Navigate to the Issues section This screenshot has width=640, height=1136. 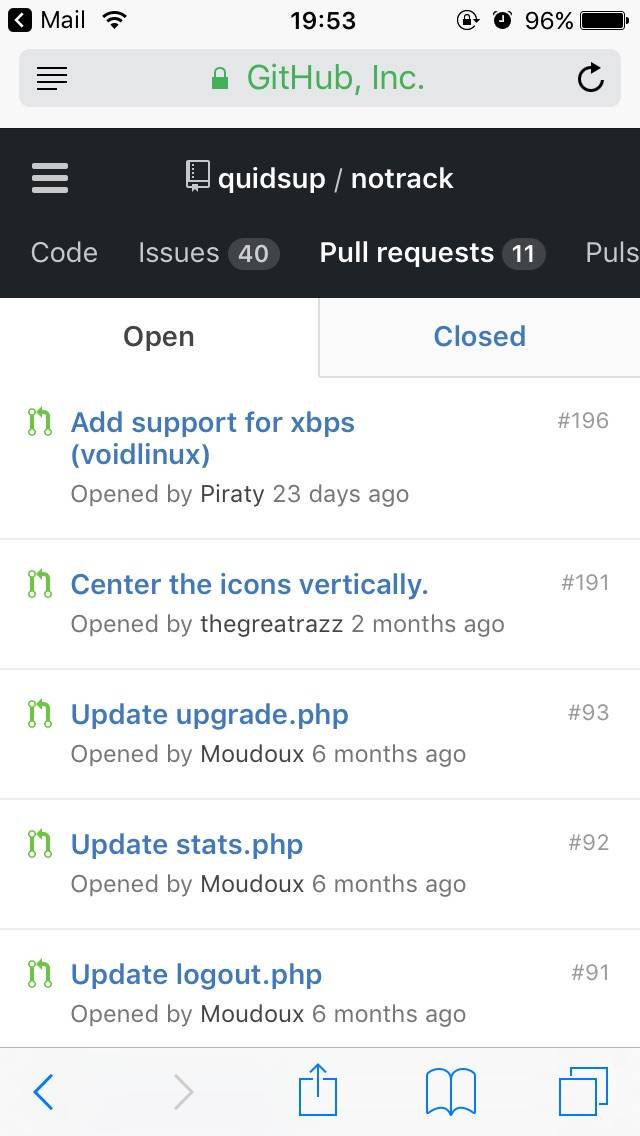point(178,253)
